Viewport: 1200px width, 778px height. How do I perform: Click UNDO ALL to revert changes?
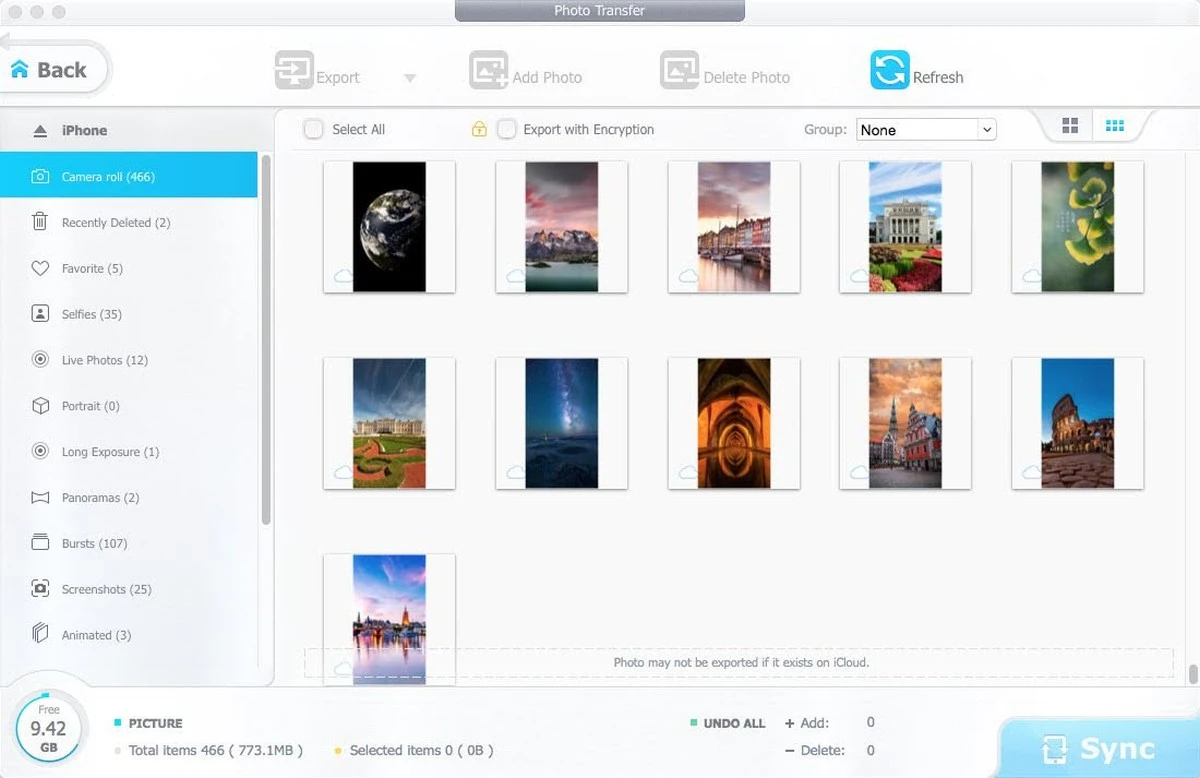733,723
